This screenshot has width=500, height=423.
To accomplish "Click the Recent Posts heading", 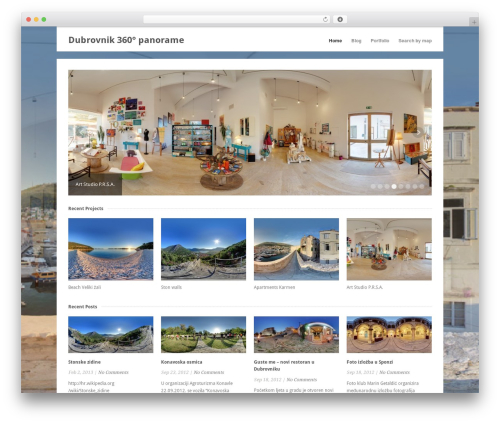I will (x=83, y=307).
